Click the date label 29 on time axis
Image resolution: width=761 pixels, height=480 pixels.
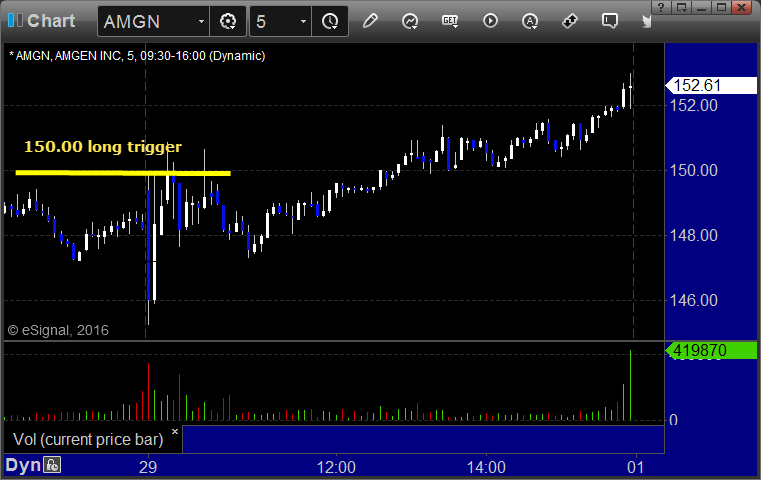pyautogui.click(x=148, y=467)
